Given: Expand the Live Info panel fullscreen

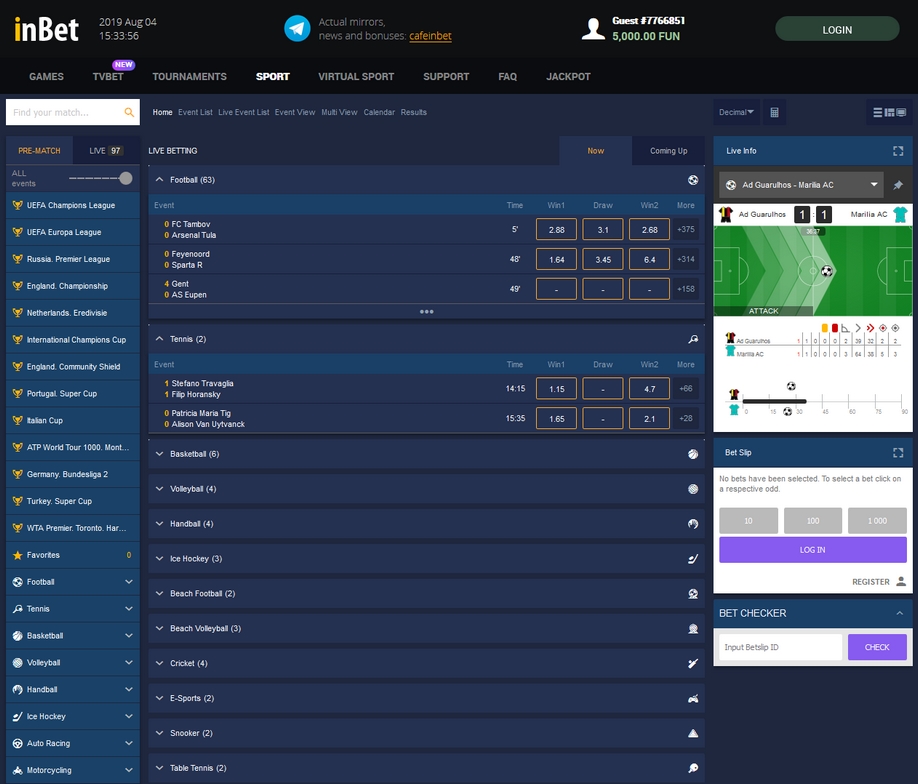Looking at the screenshot, I should (x=898, y=151).
